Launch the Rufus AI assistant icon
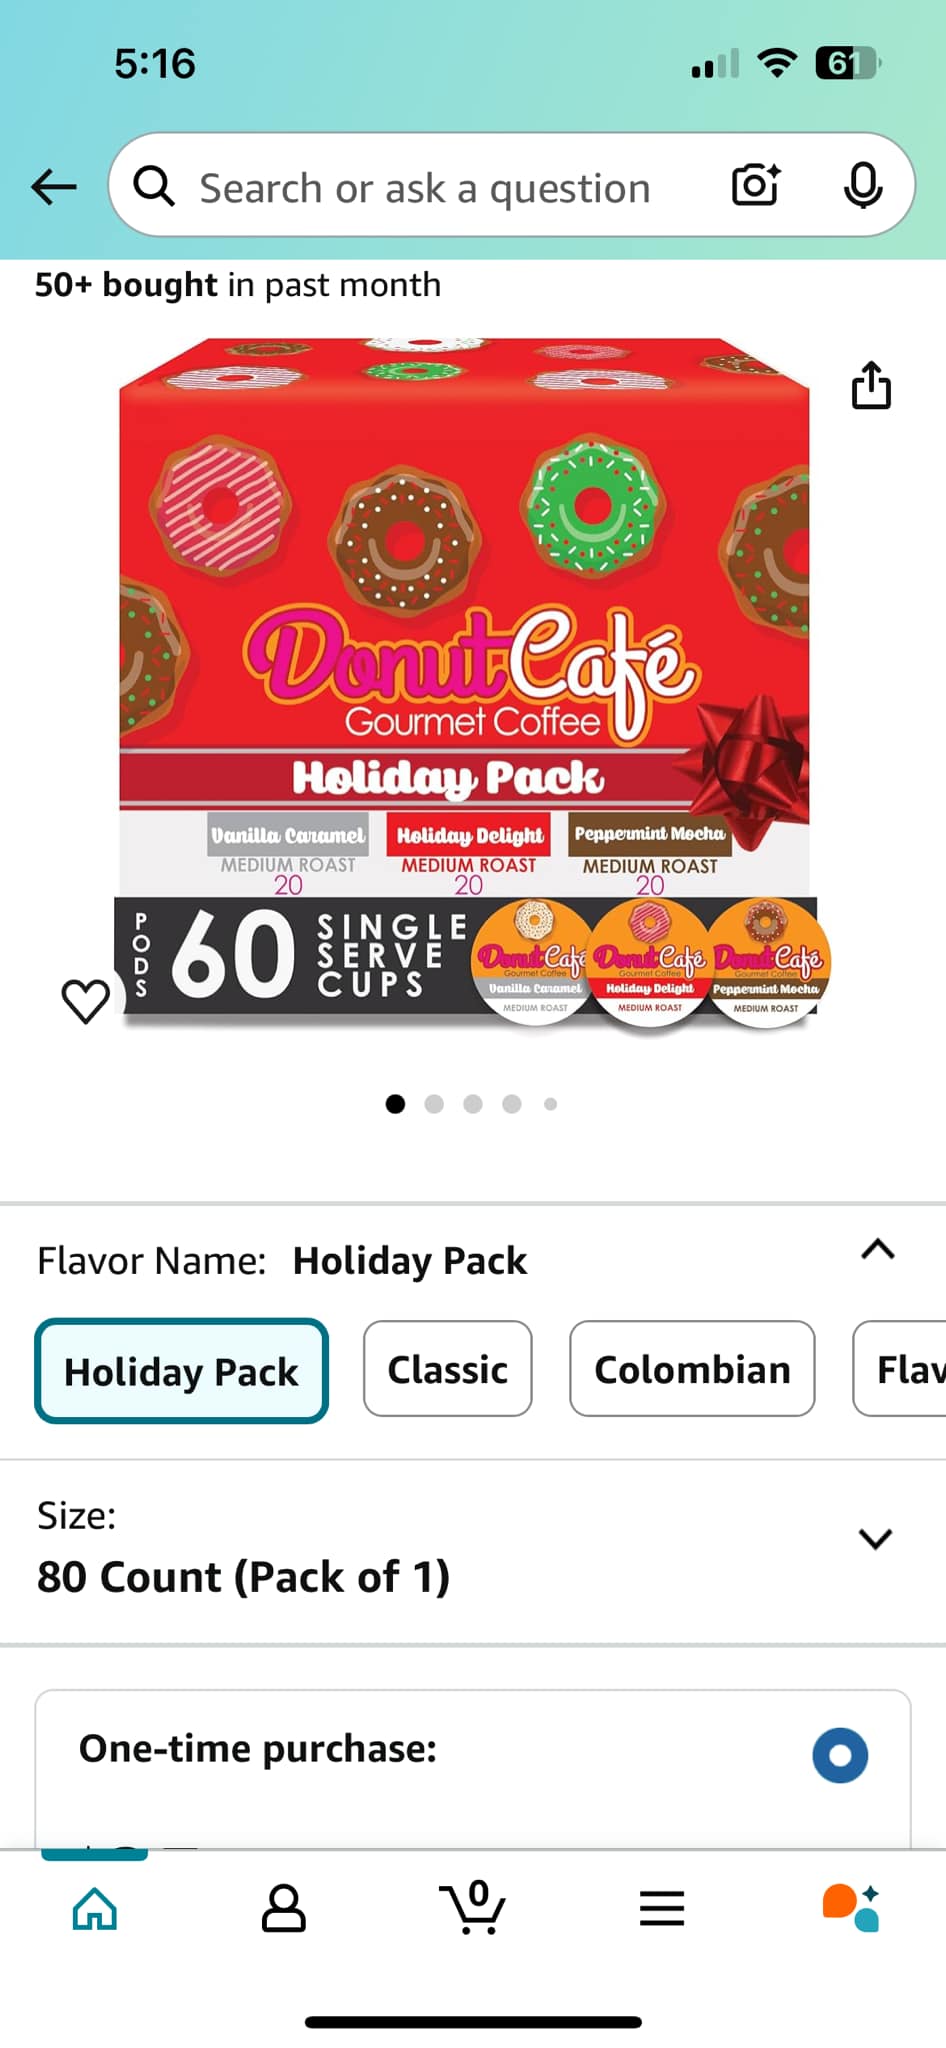946x2048 pixels. pos(851,1908)
